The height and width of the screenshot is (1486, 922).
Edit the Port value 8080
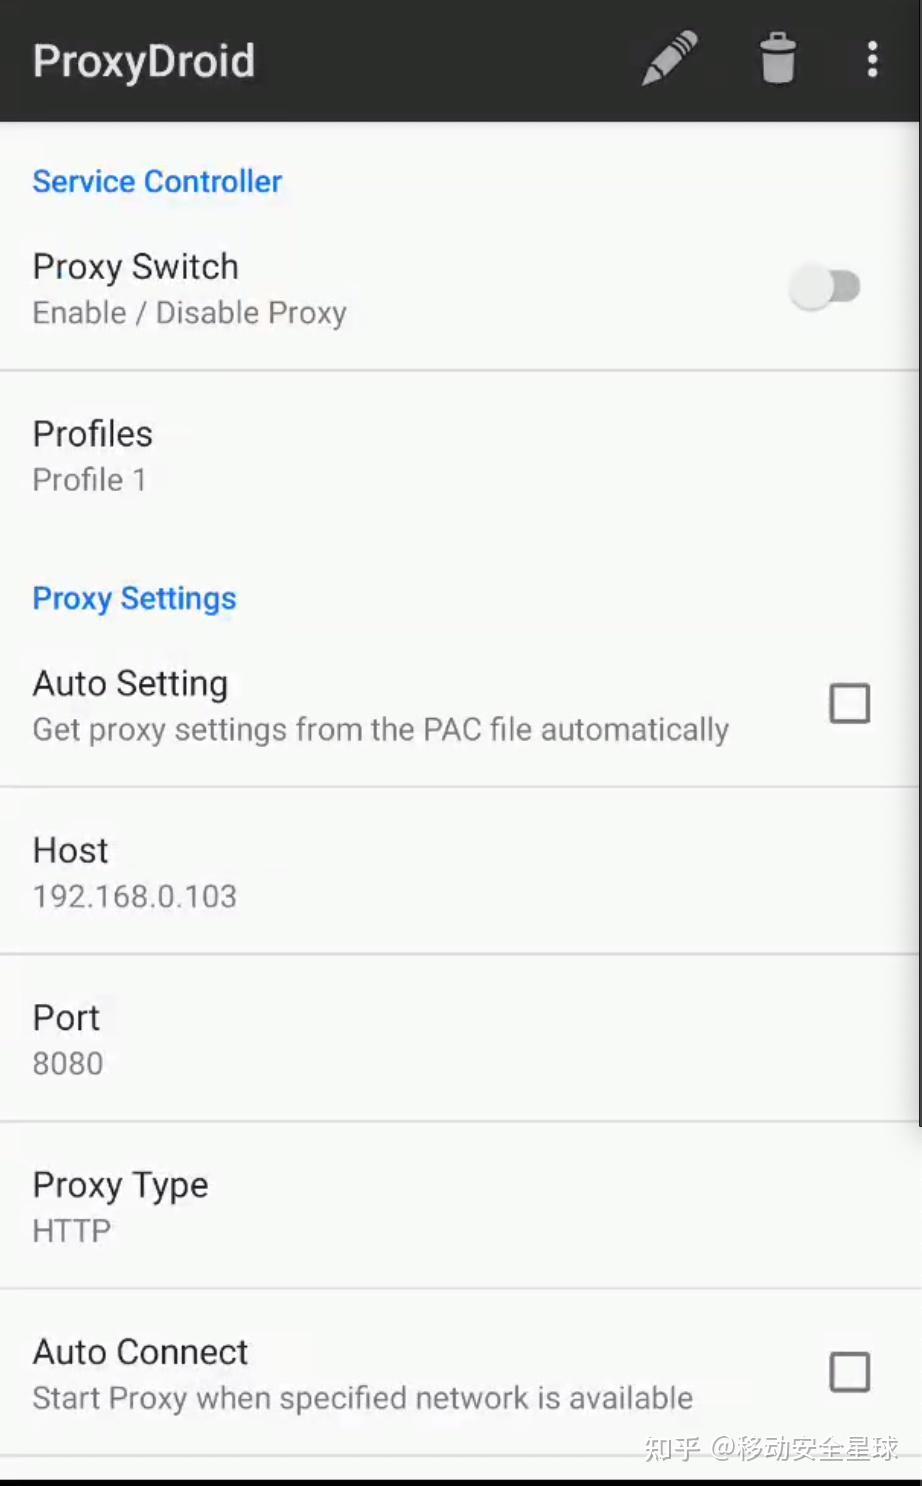point(460,1038)
